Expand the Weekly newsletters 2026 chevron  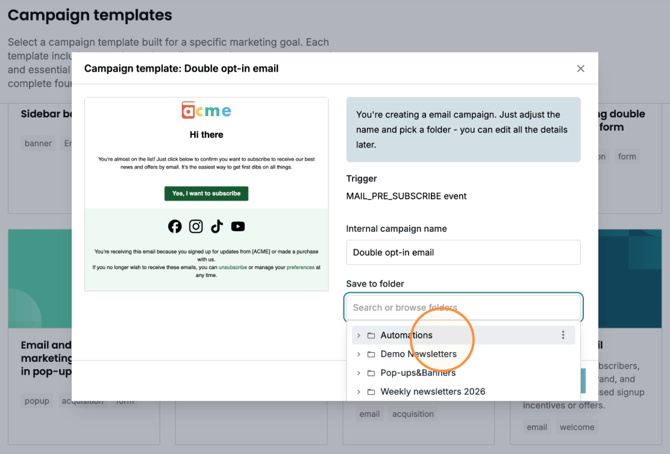(x=359, y=392)
